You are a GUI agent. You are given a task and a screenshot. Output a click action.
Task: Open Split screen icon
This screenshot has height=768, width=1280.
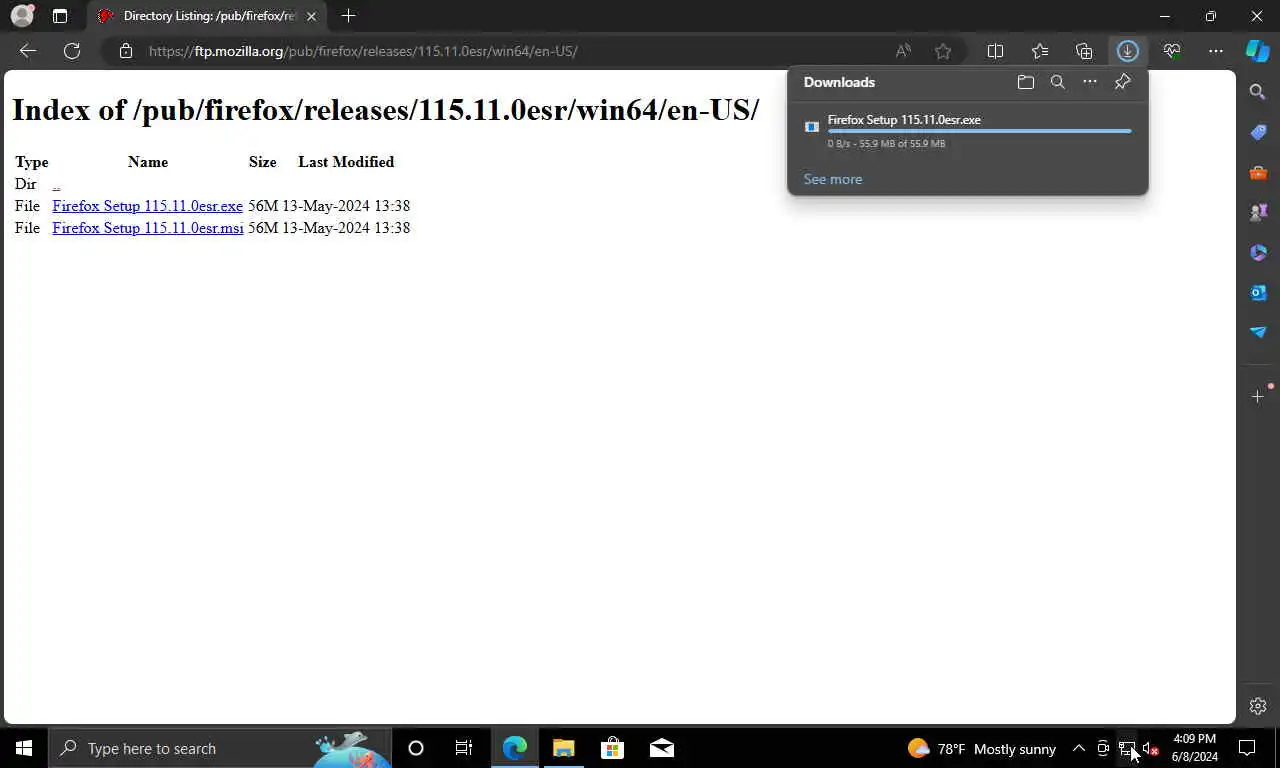995,51
